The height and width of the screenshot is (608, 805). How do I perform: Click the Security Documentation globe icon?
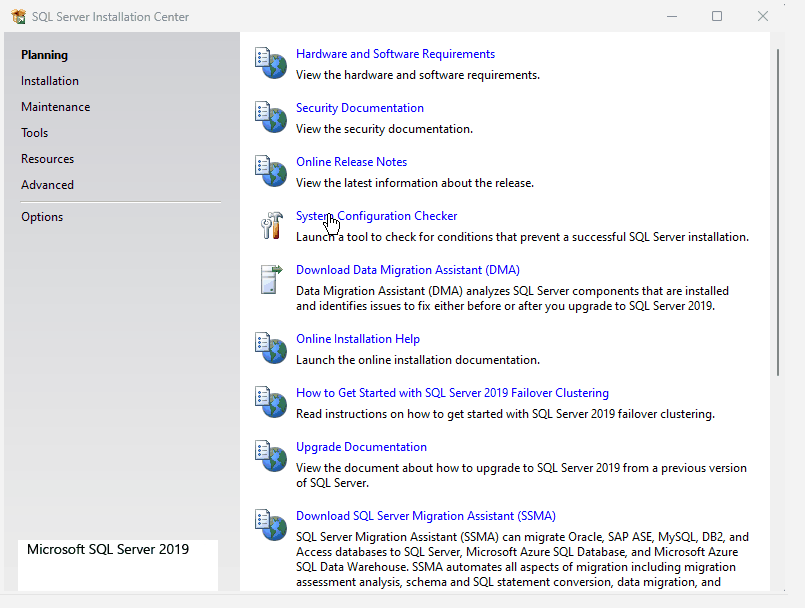[x=271, y=117]
